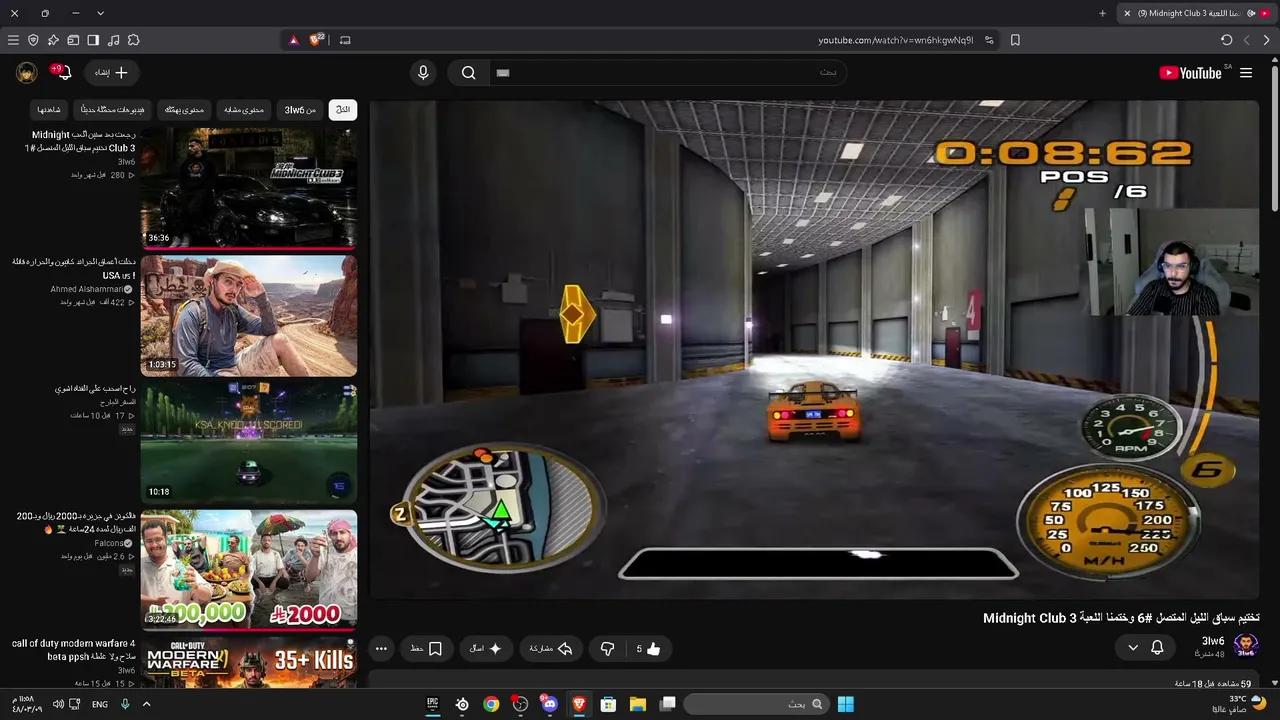This screenshot has width=1280, height=720.
Task: Click the Share (مشاركة) button
Action: click(x=551, y=649)
